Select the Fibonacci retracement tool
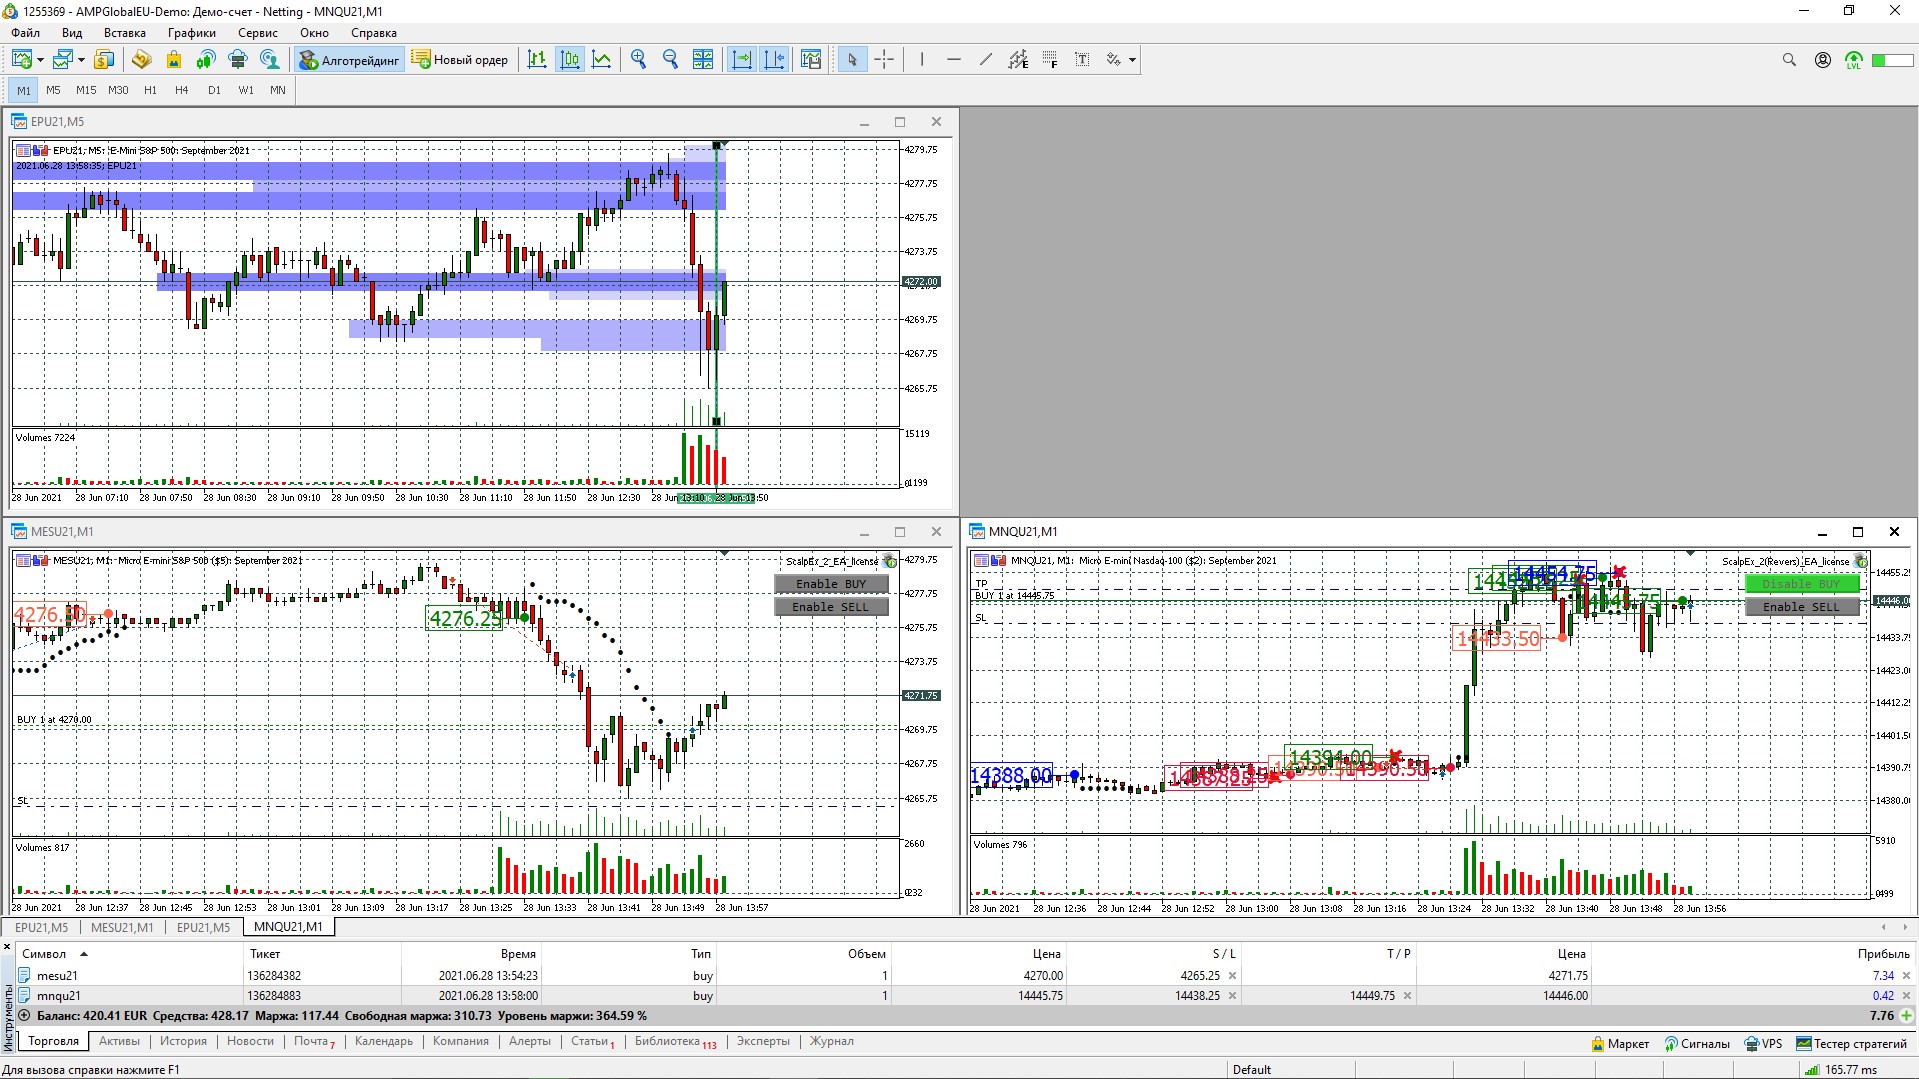Screen dimensions: 1919x1079 coord(1050,60)
